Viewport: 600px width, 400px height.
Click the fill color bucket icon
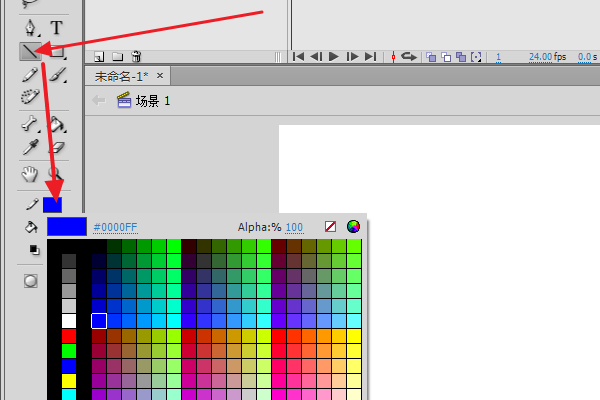pyautogui.click(x=31, y=227)
